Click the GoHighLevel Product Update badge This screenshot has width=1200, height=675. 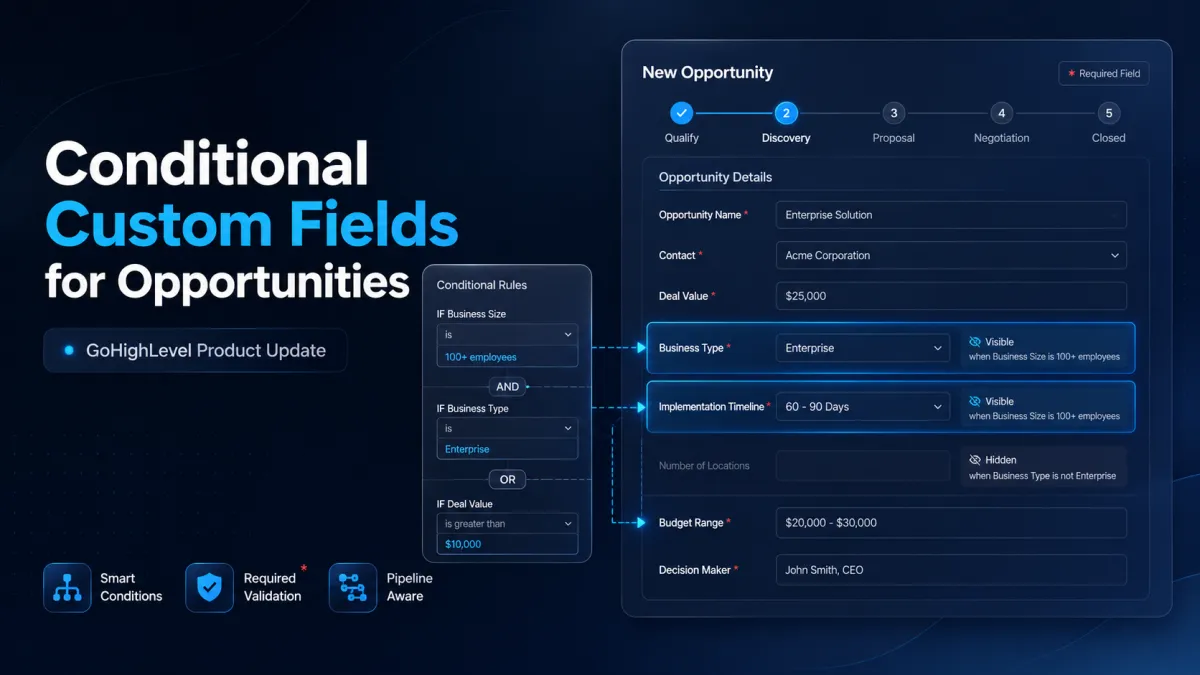coord(195,351)
